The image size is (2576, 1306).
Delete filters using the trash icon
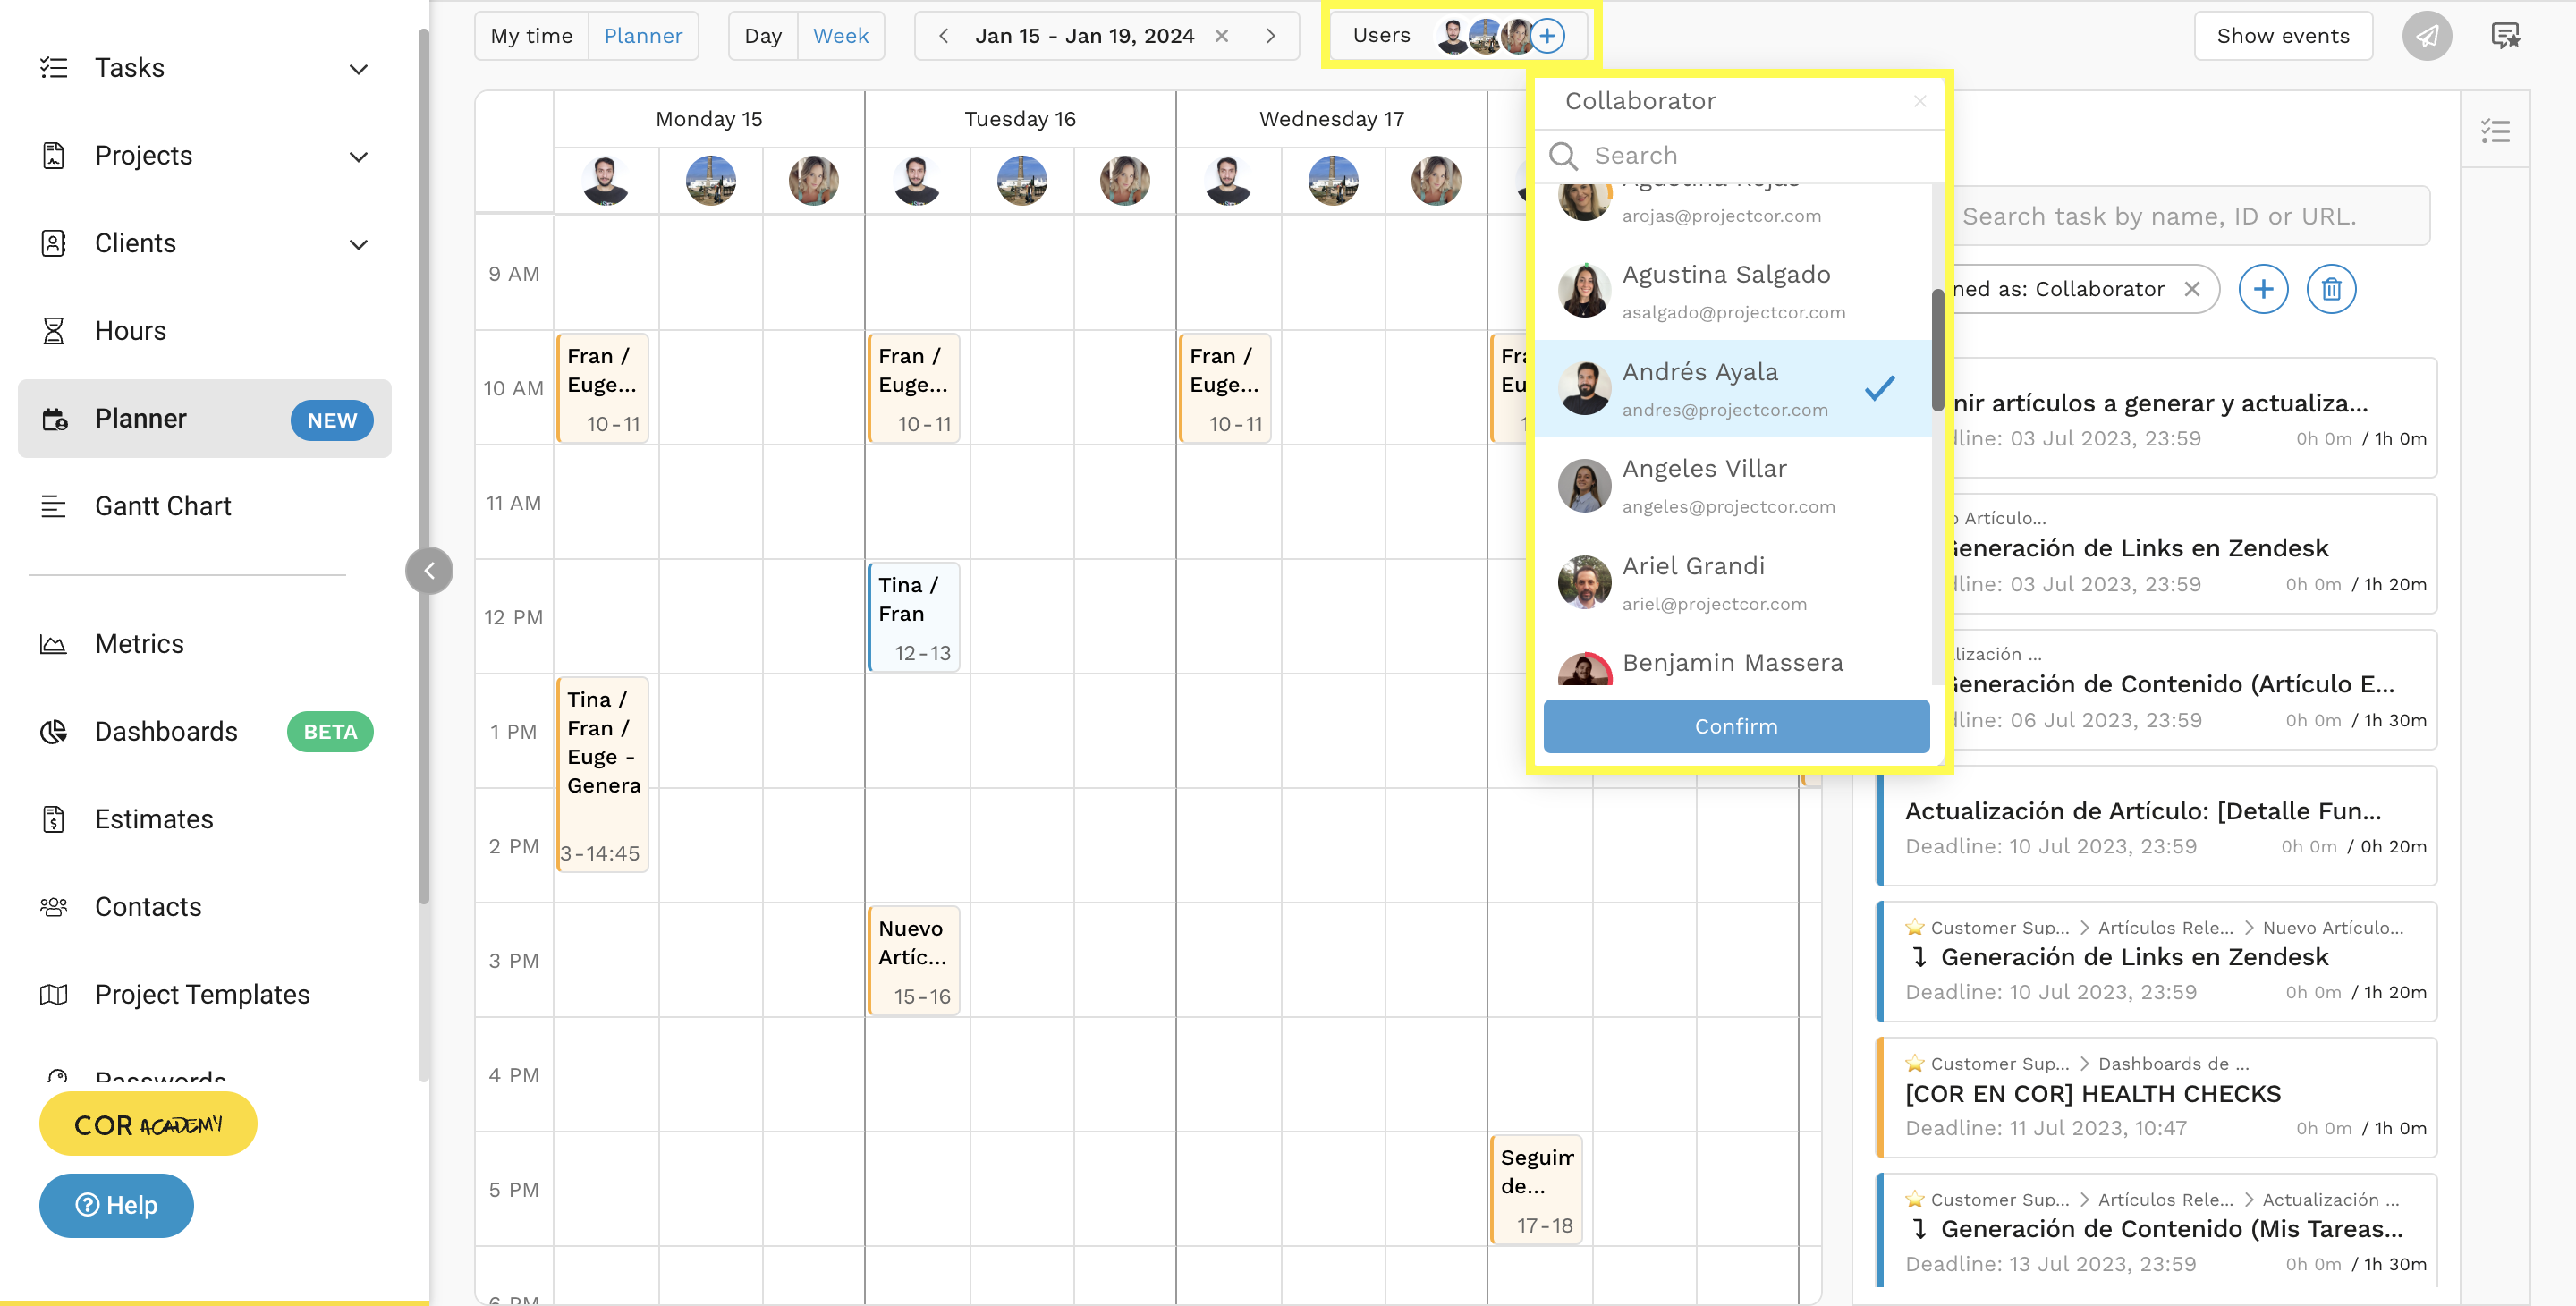[x=2331, y=289]
